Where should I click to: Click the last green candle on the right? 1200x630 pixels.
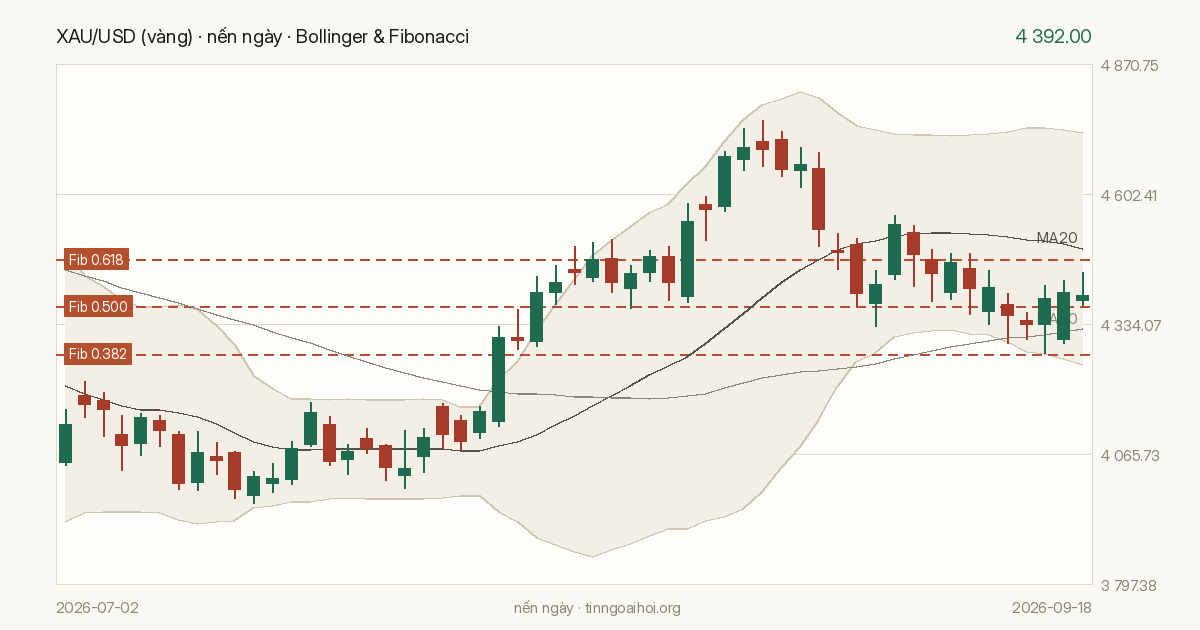click(1082, 297)
